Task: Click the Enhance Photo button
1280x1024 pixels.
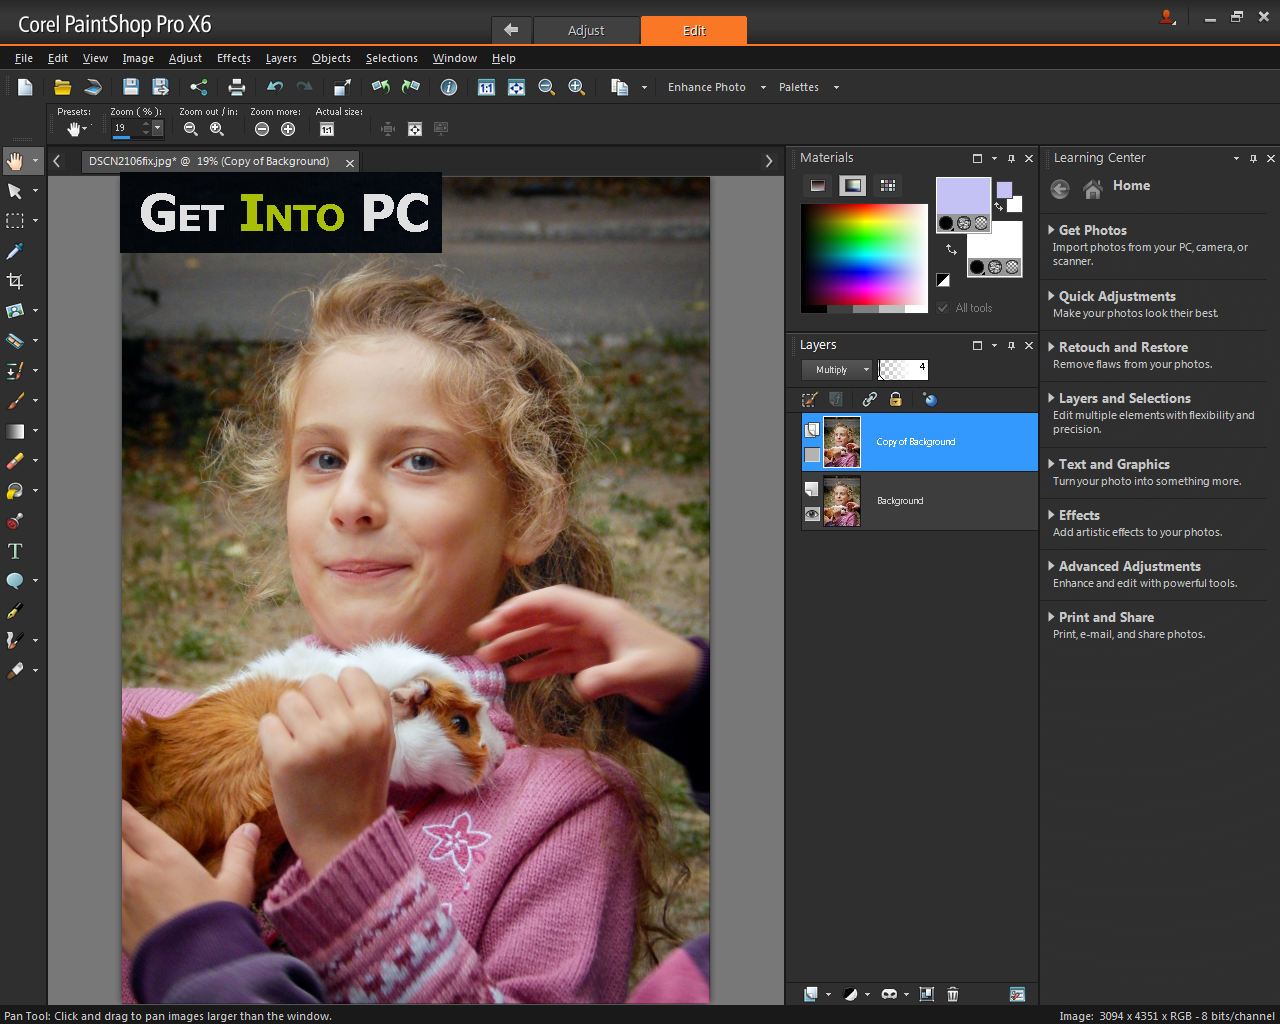Action: point(706,87)
